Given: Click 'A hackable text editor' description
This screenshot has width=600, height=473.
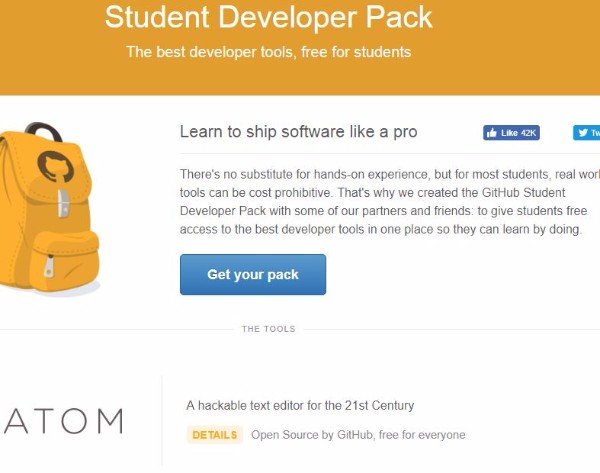Looking at the screenshot, I should pos(300,406).
